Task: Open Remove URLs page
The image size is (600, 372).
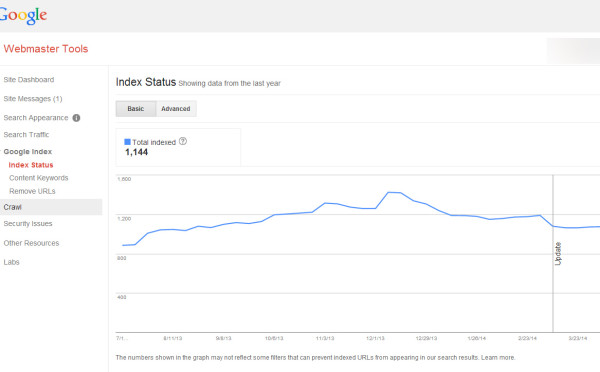Action: coord(32,191)
